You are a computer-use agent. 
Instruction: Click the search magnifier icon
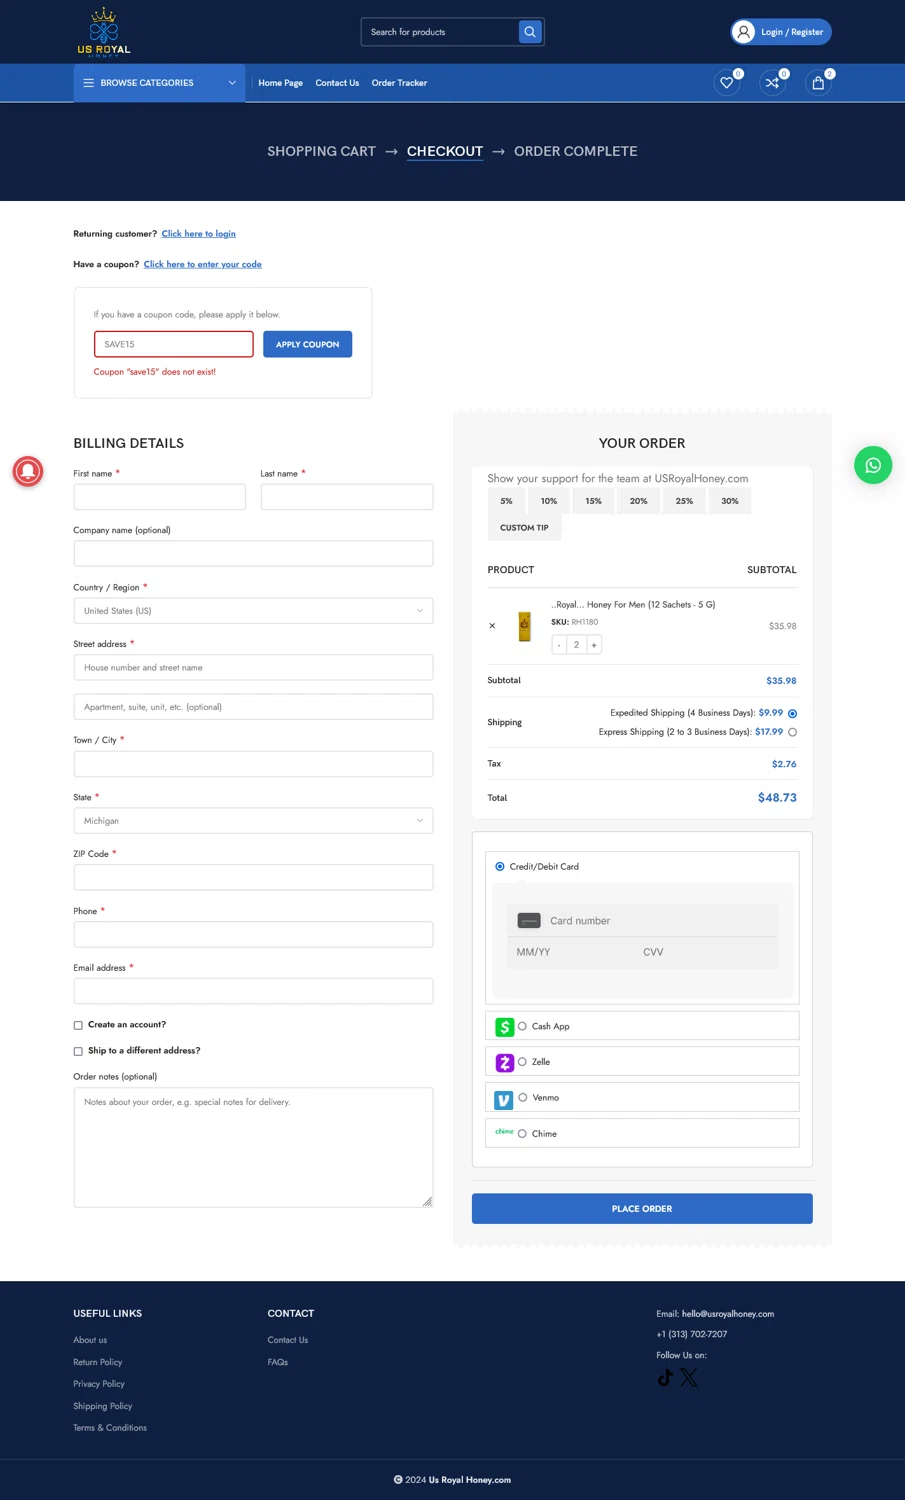click(x=530, y=32)
